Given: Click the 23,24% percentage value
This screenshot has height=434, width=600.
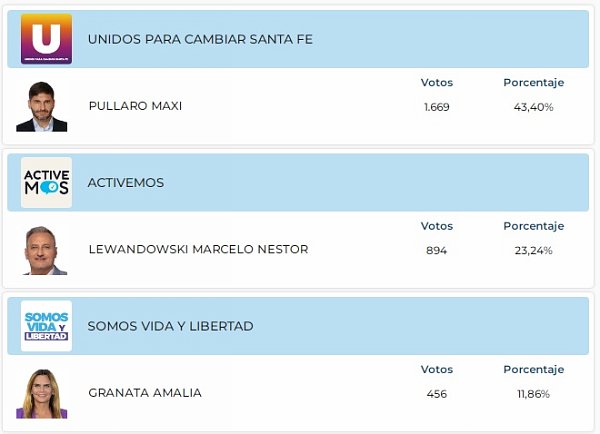Looking at the screenshot, I should 534,250.
